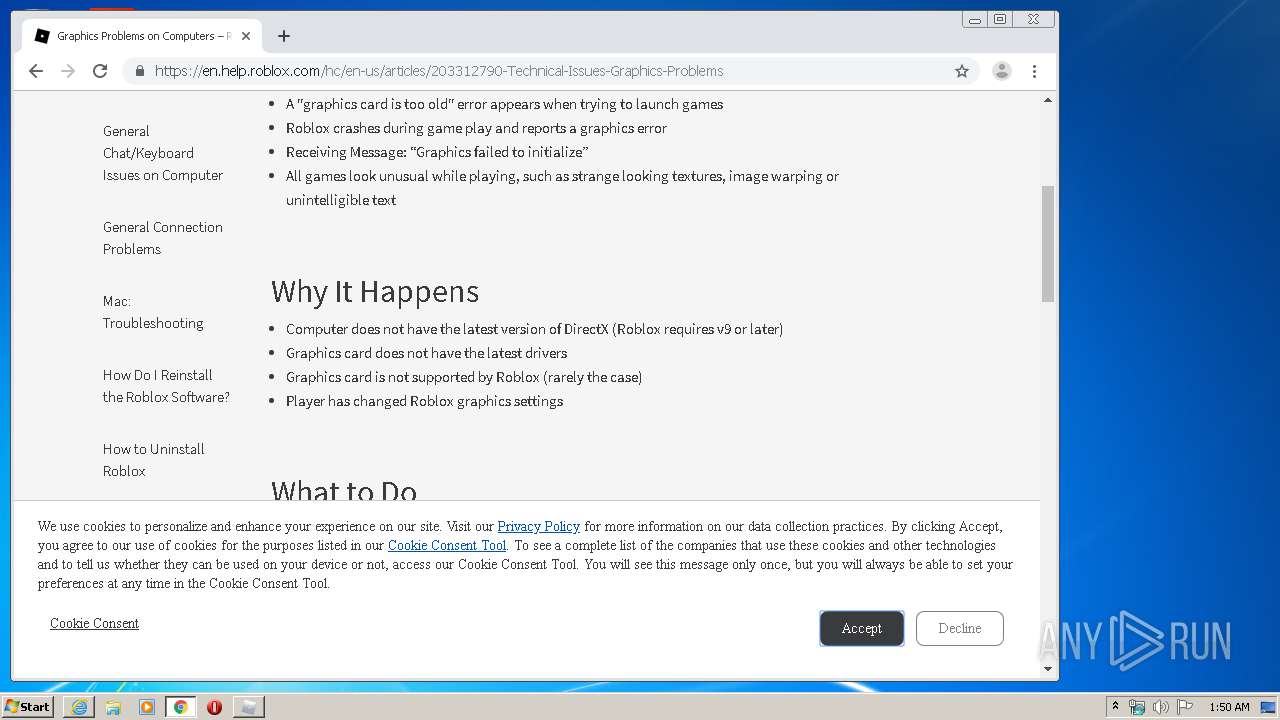
Task: Click text 'graphics card is too old' error line
Action: [504, 104]
